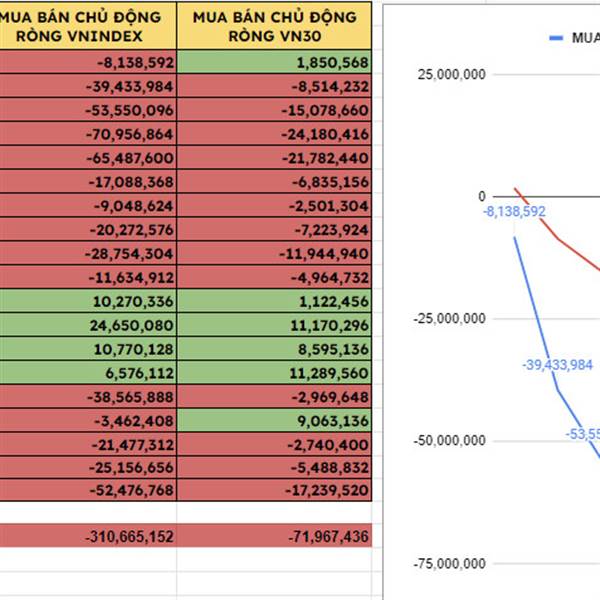Select cell -24,180,416
Screen dimensions: 600x600
(274, 134)
